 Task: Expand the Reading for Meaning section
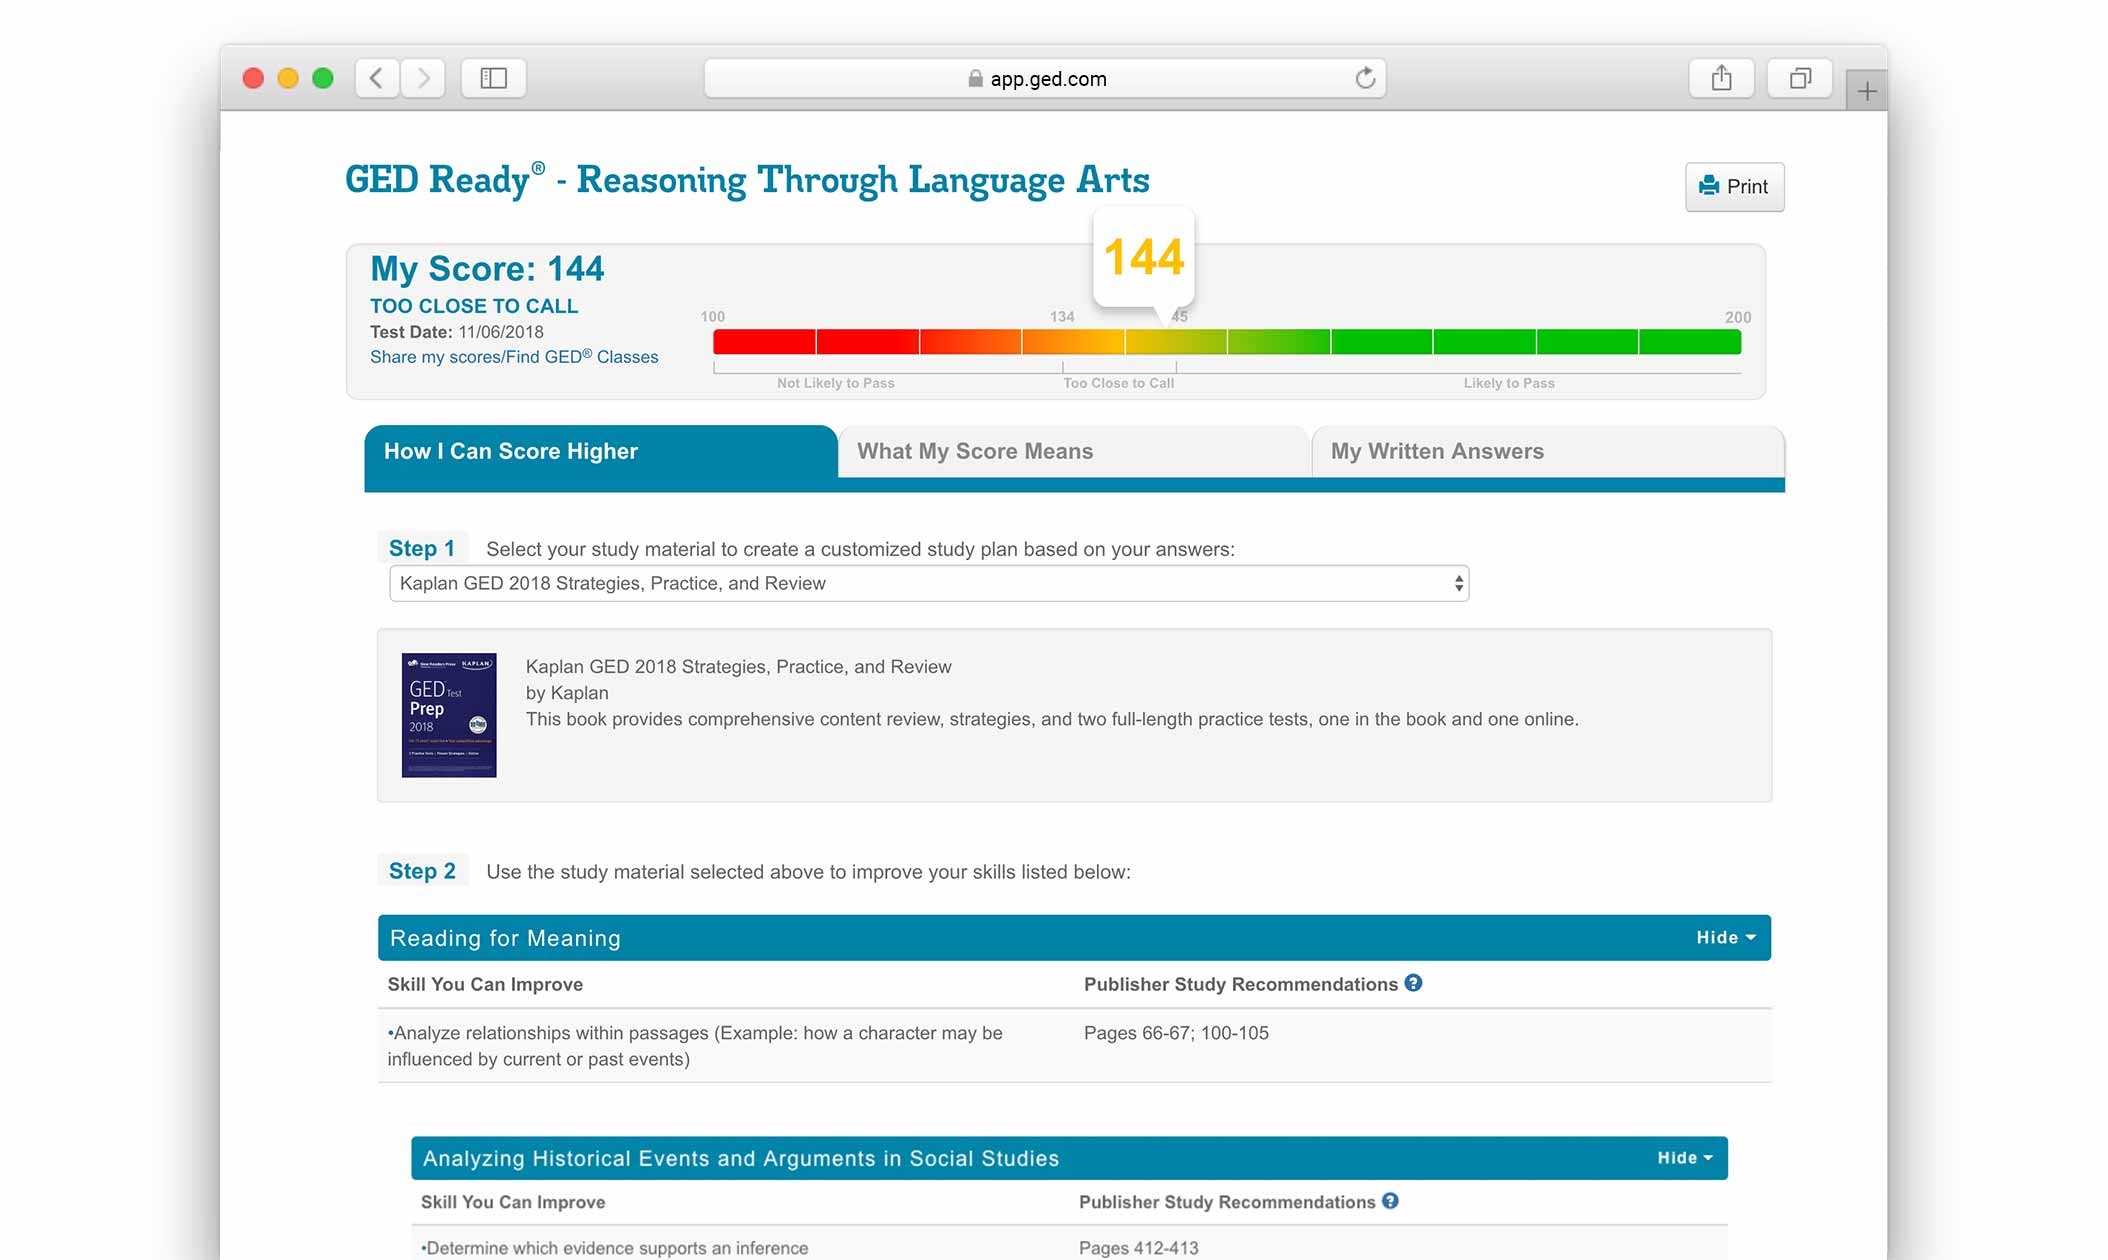click(x=1724, y=936)
